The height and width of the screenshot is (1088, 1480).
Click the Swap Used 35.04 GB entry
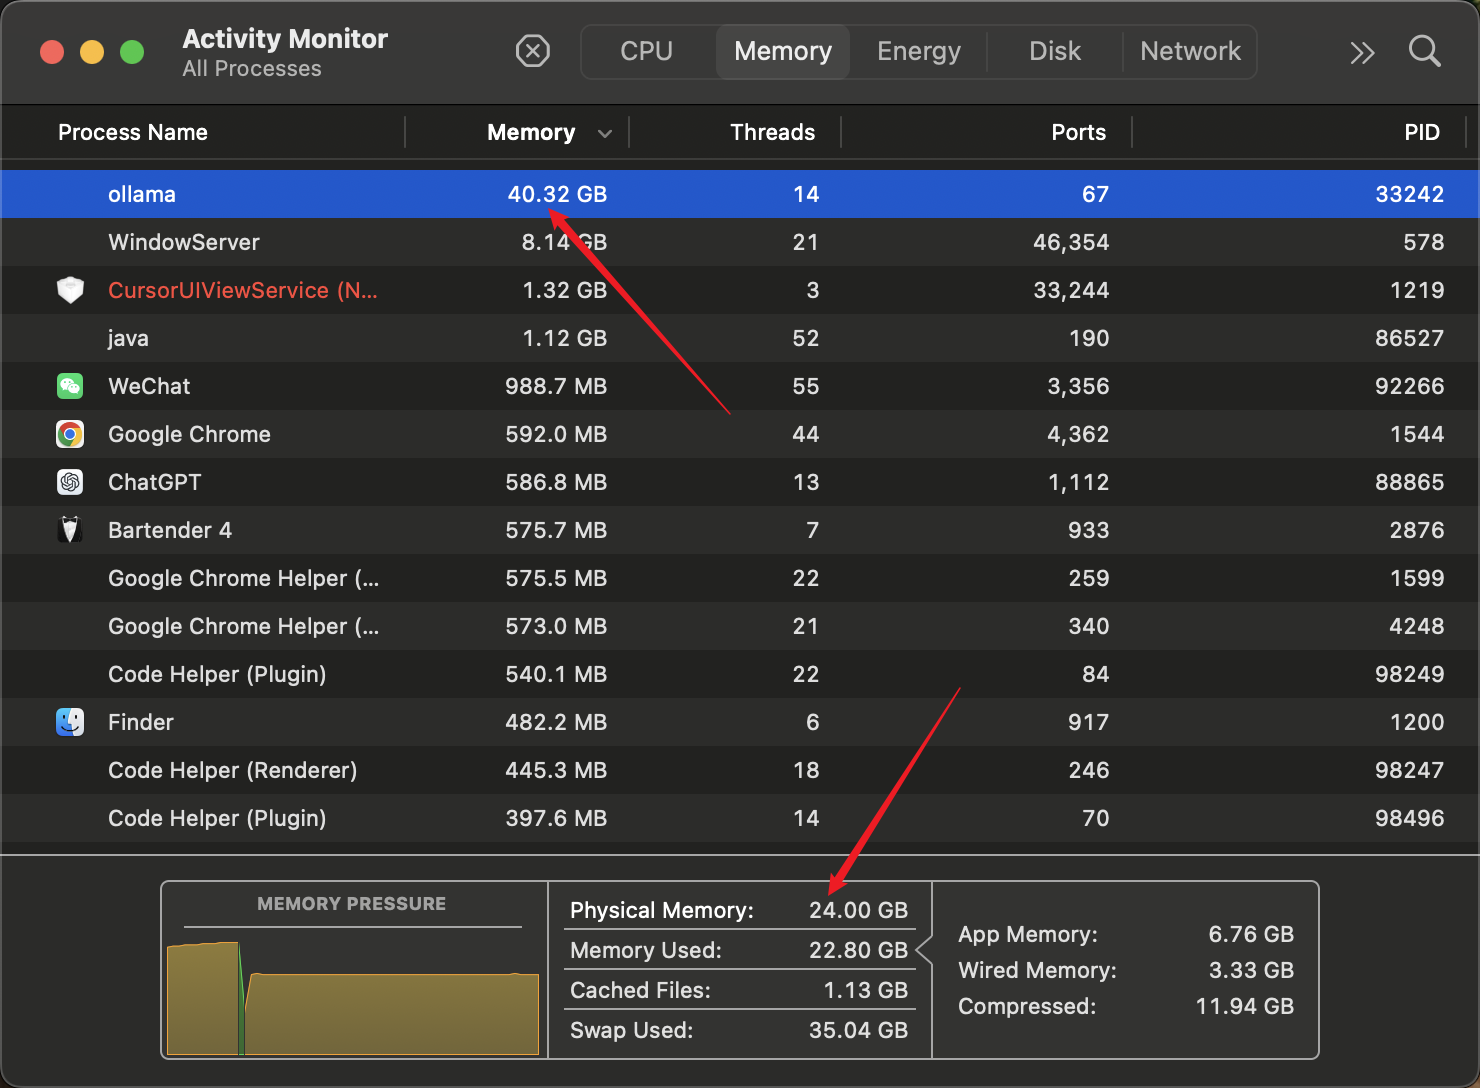(739, 1030)
